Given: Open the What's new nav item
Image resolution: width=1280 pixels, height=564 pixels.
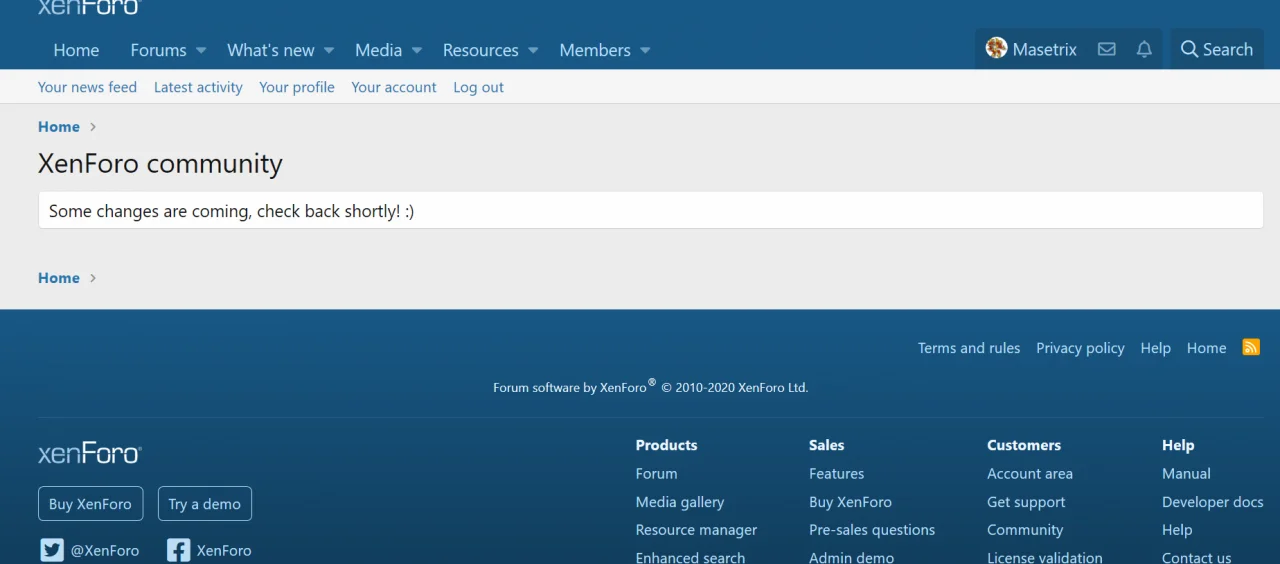Looking at the screenshot, I should [x=271, y=50].
